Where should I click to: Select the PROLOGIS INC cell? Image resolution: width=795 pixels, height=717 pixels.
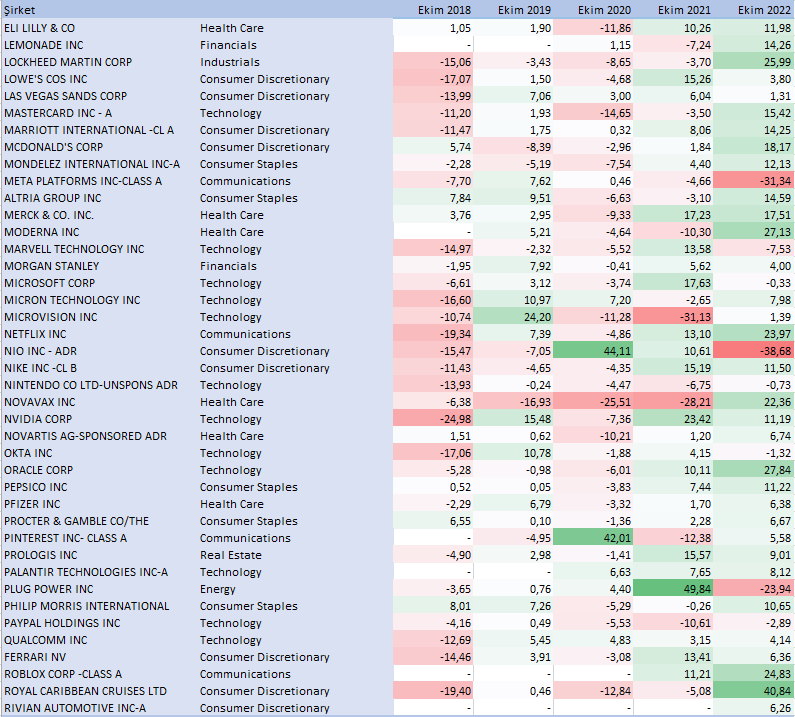[41, 555]
